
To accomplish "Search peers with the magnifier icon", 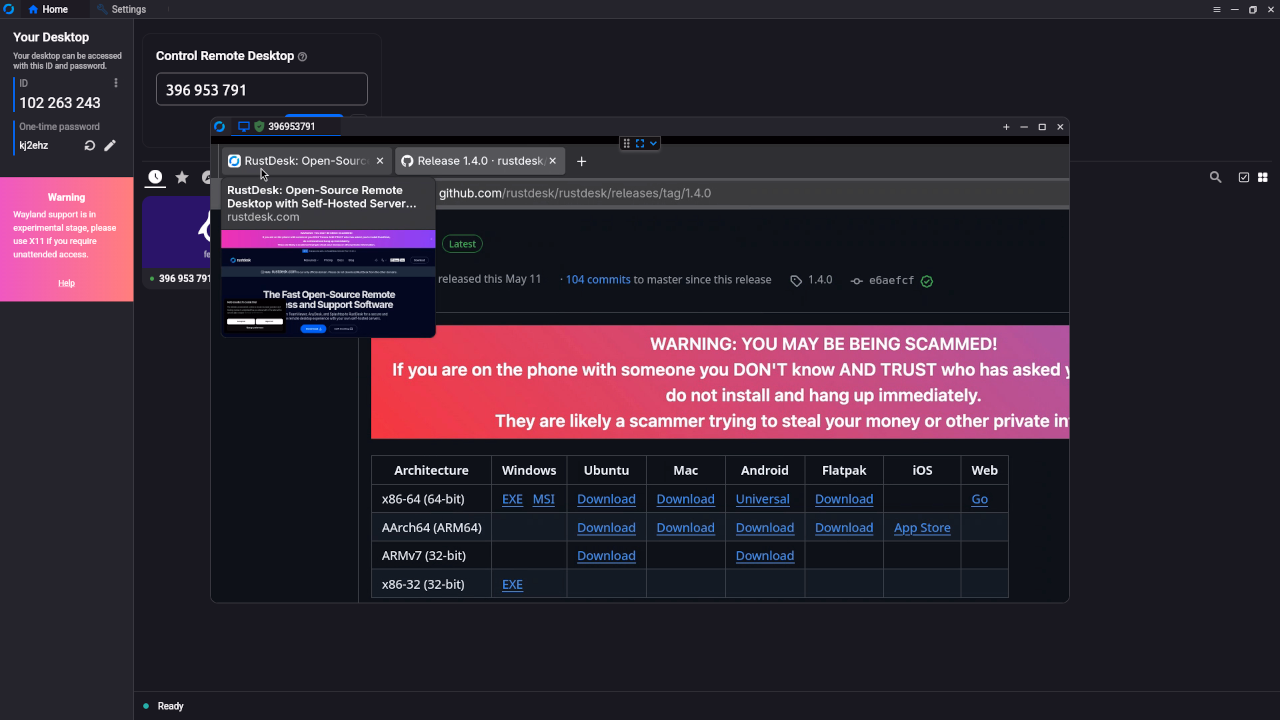I will pyautogui.click(x=1216, y=177).
